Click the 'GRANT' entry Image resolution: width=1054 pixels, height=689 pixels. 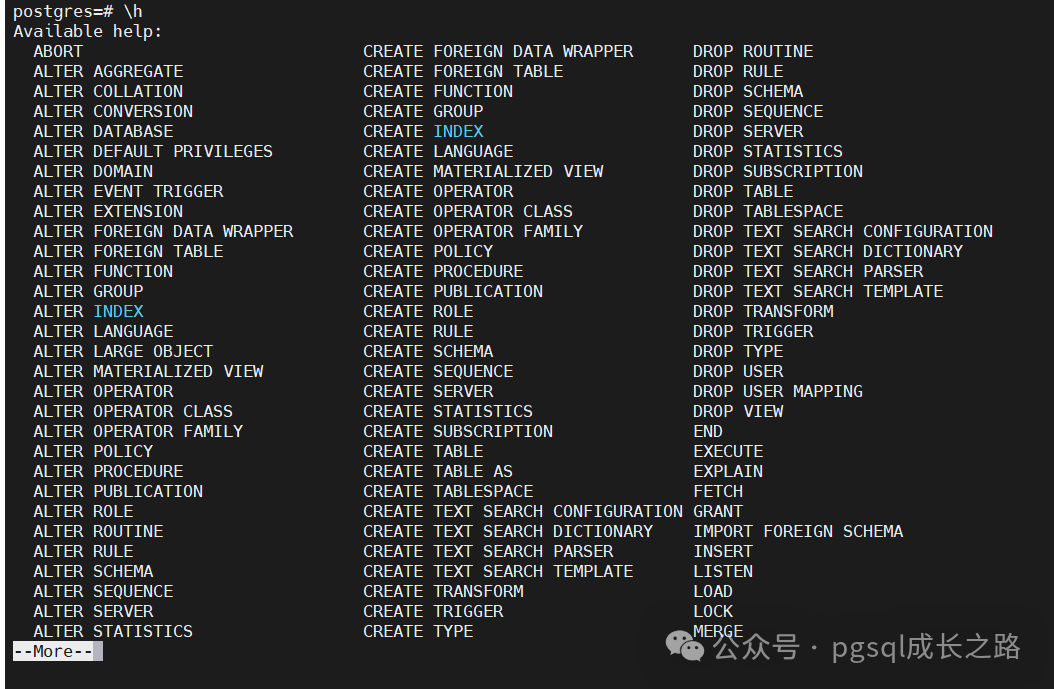coord(719,512)
